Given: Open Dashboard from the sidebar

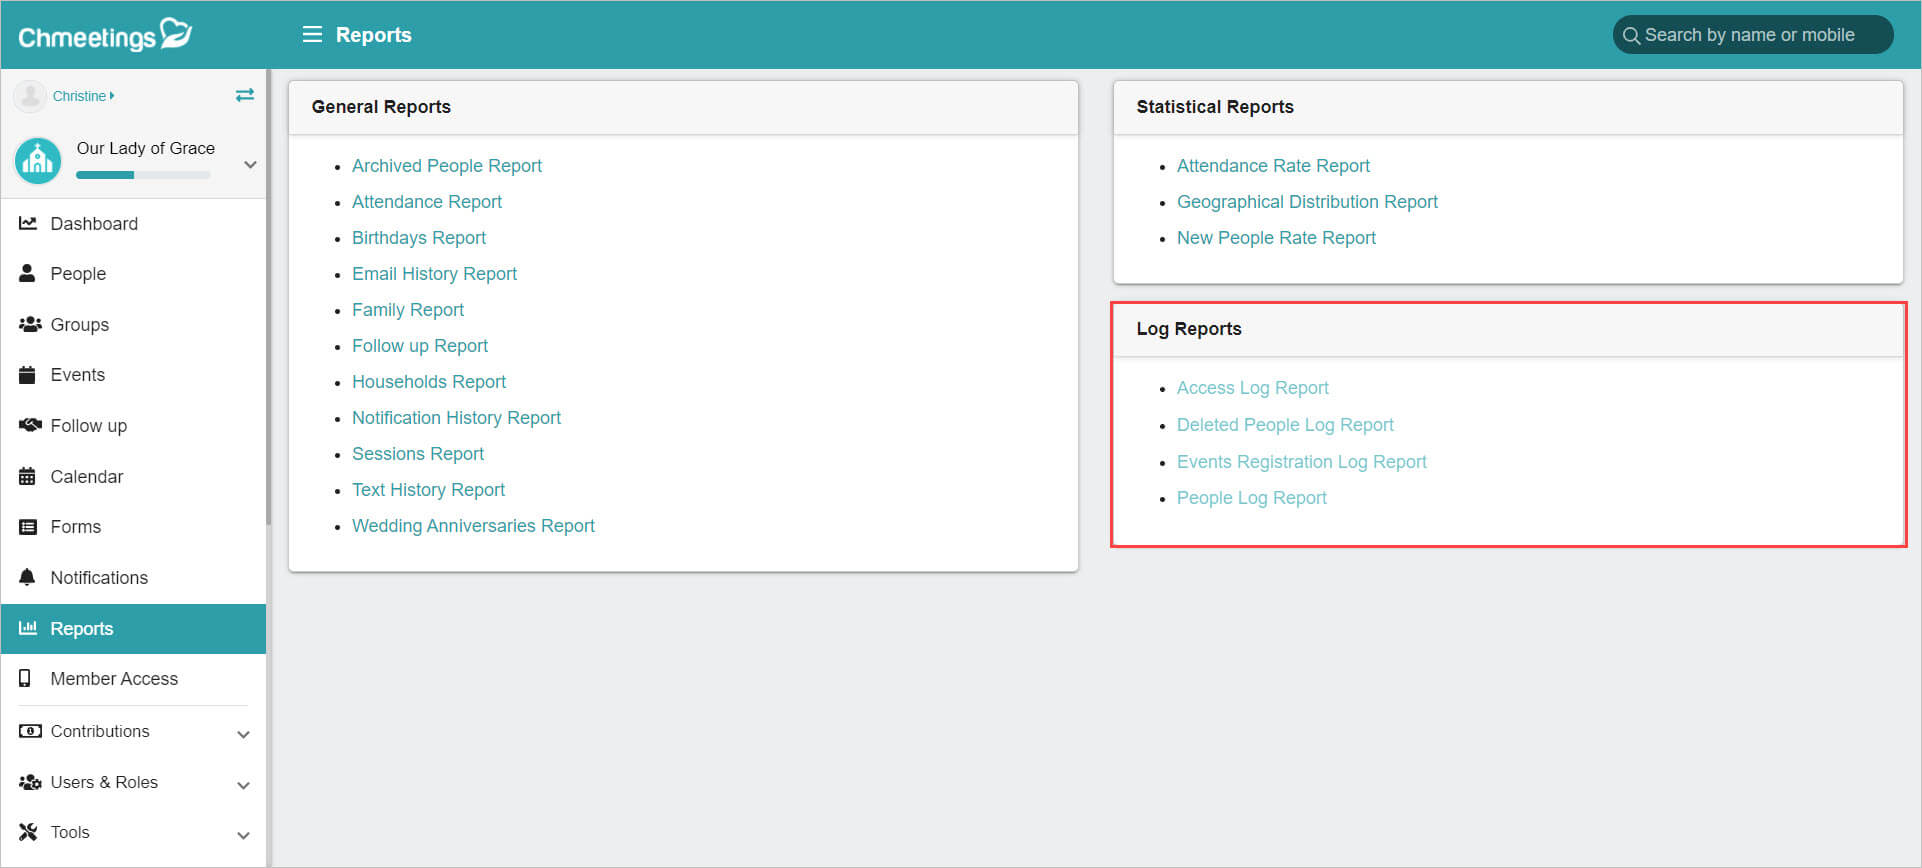Looking at the screenshot, I should [134, 223].
